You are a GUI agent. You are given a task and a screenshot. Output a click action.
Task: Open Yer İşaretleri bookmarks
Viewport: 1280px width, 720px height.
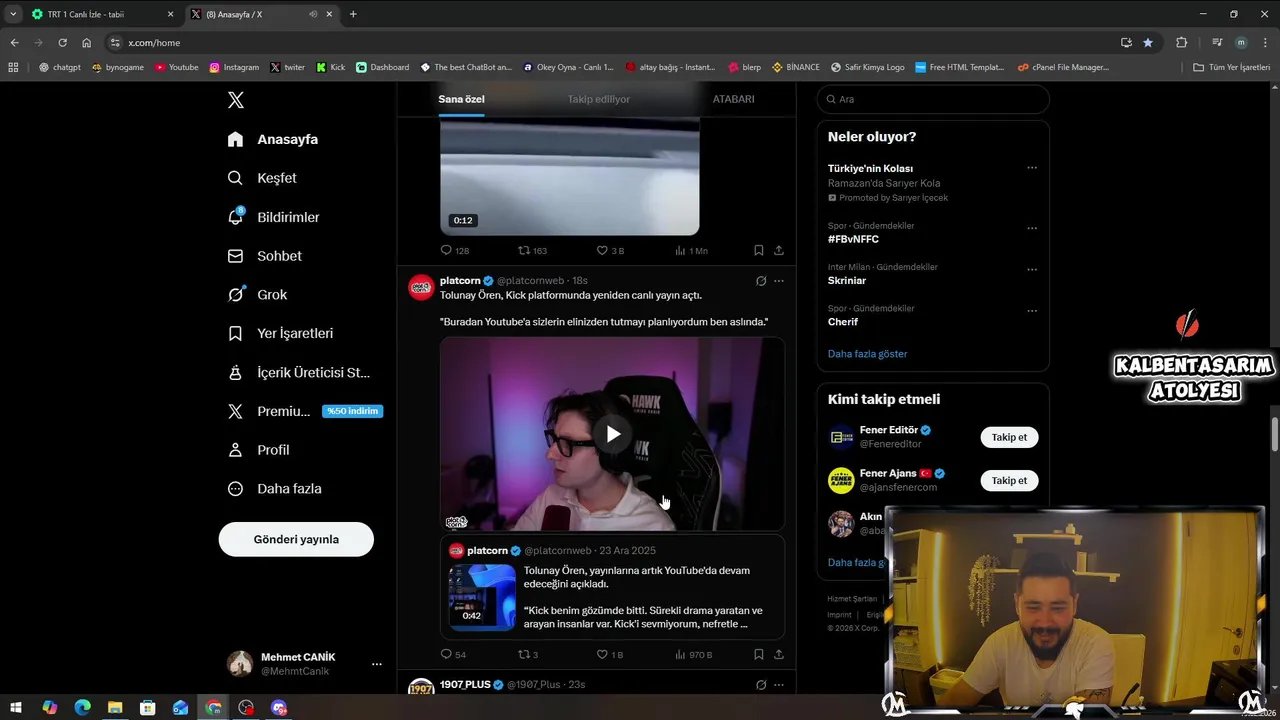click(280, 333)
